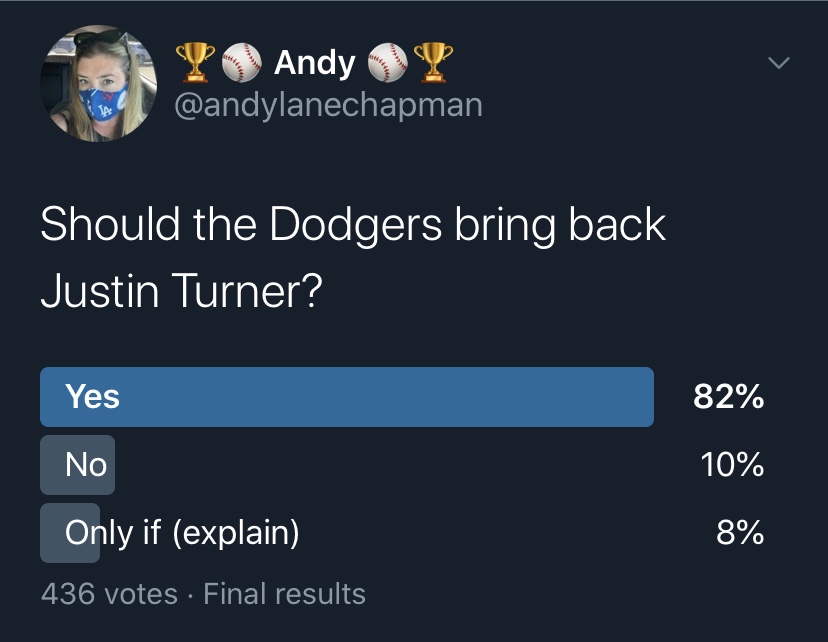This screenshot has height=642, width=828.
Task: Click the words bring back in the tweet
Action: 560,225
